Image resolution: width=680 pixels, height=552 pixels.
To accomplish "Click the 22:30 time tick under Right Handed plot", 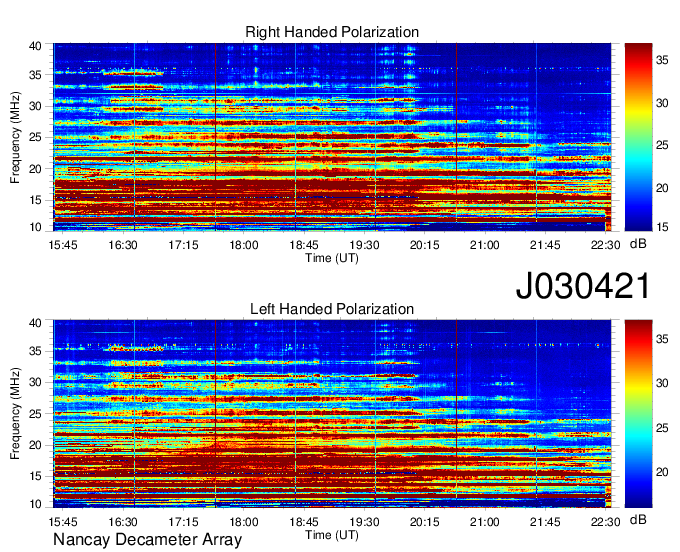I will (605, 245).
